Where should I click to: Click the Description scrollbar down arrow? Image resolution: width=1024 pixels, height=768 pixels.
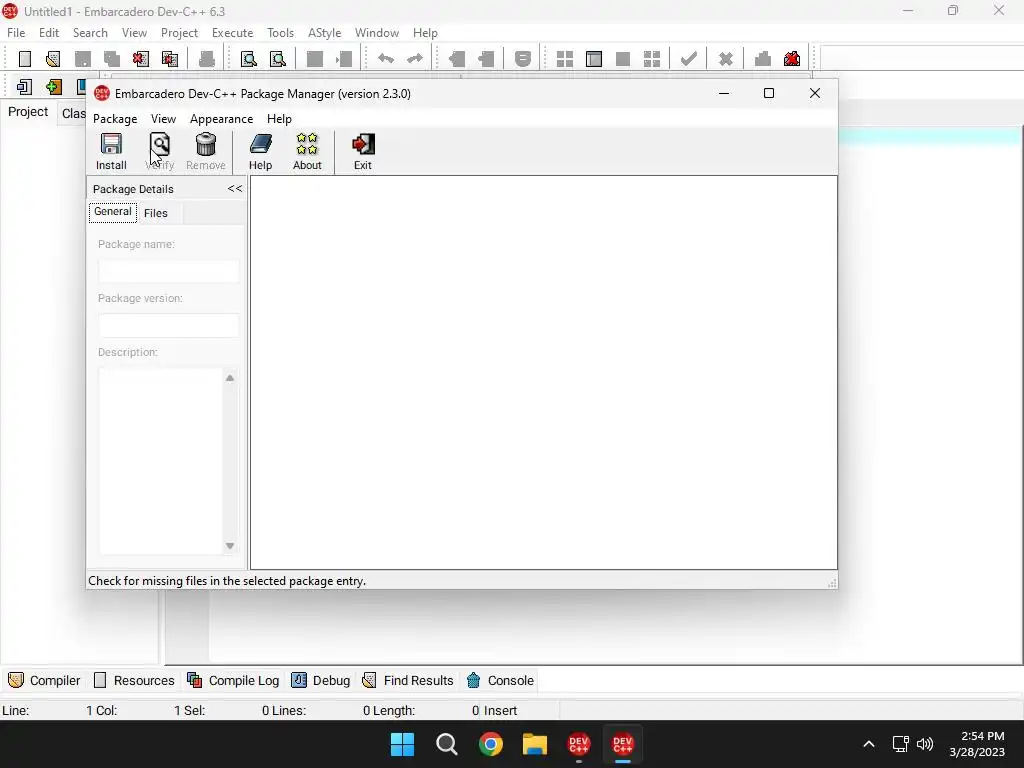(230, 546)
